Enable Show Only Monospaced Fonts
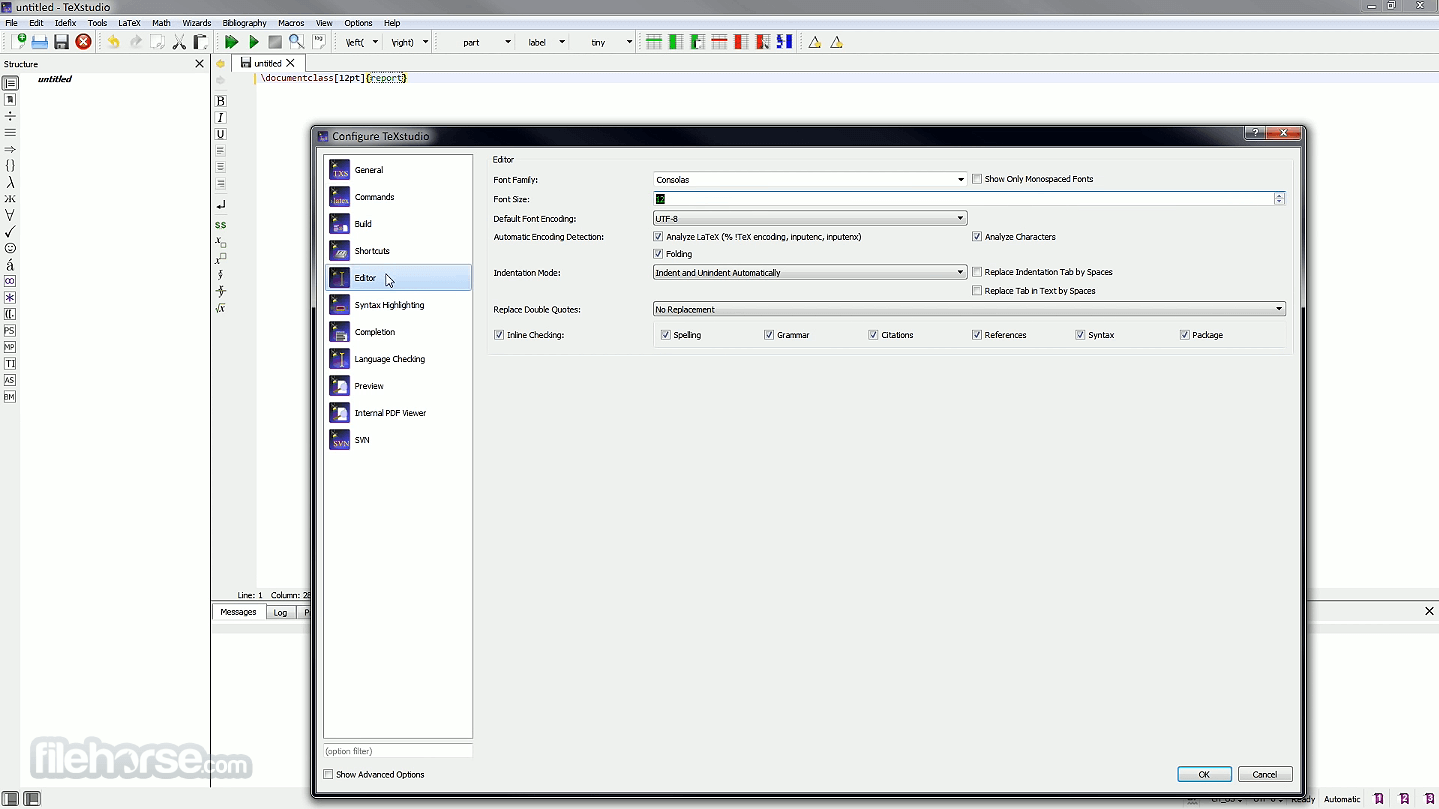This screenshot has width=1439, height=809. [977, 179]
